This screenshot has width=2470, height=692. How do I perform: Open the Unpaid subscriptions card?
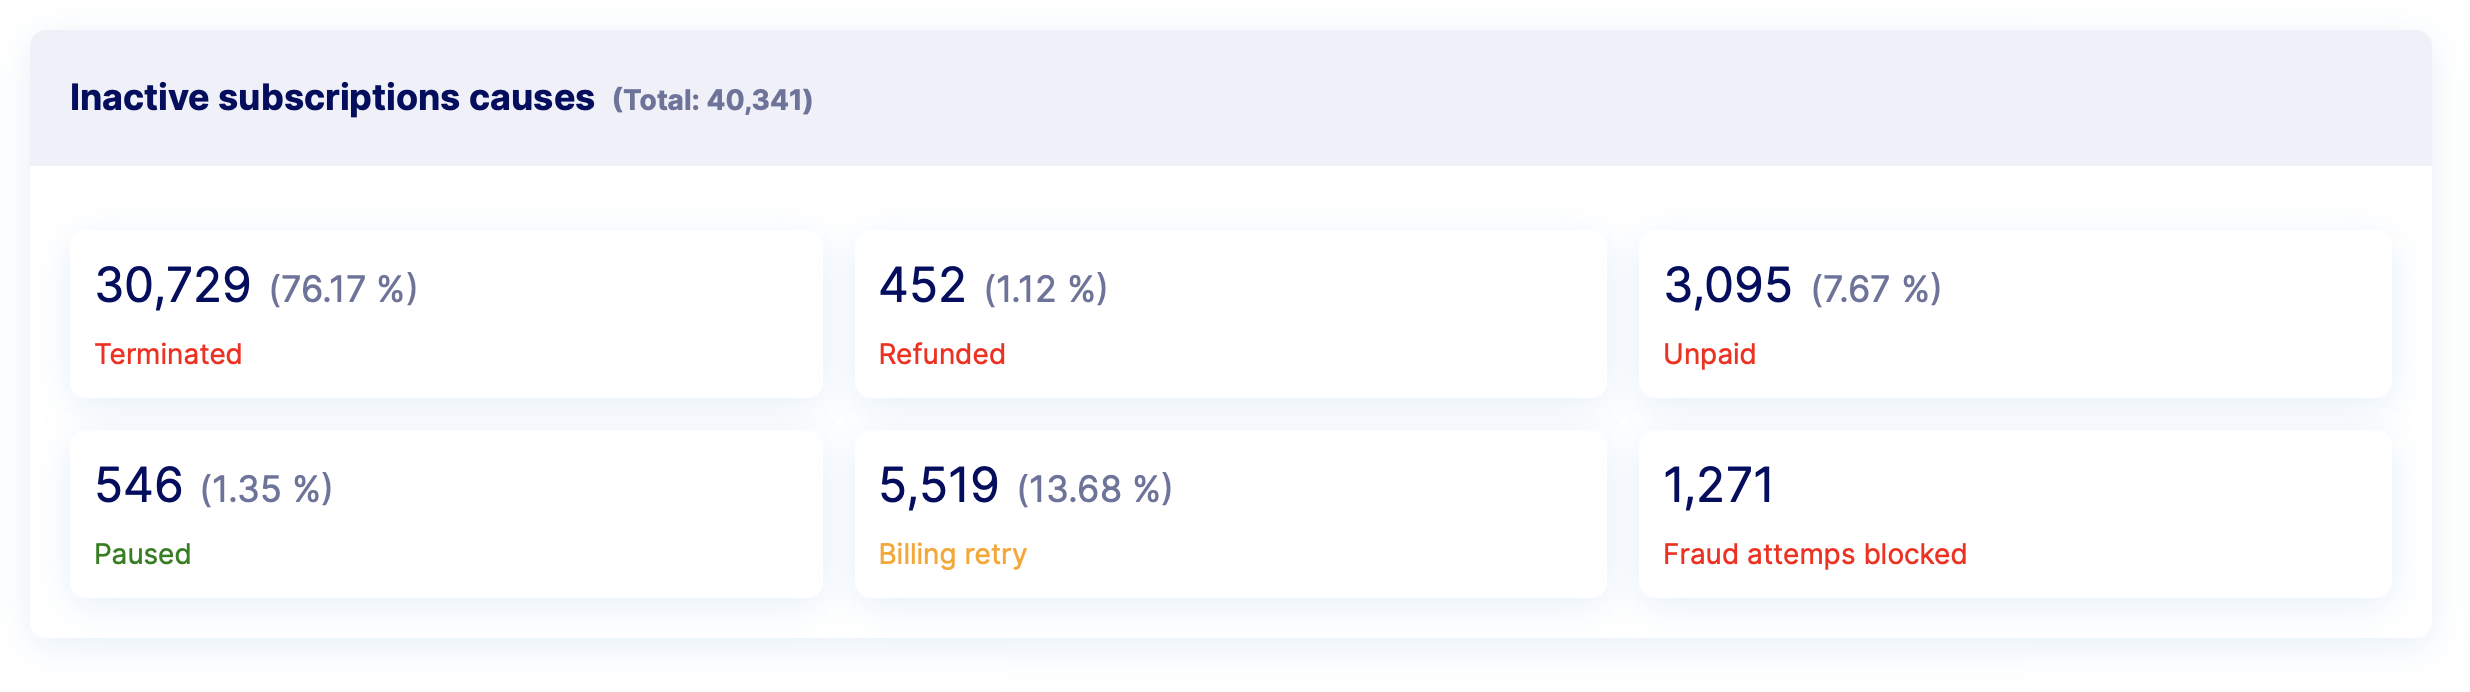pos(2015,314)
